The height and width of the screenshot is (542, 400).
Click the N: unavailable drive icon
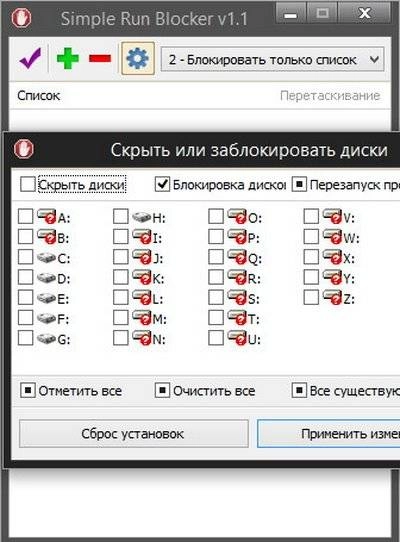pos(142,338)
